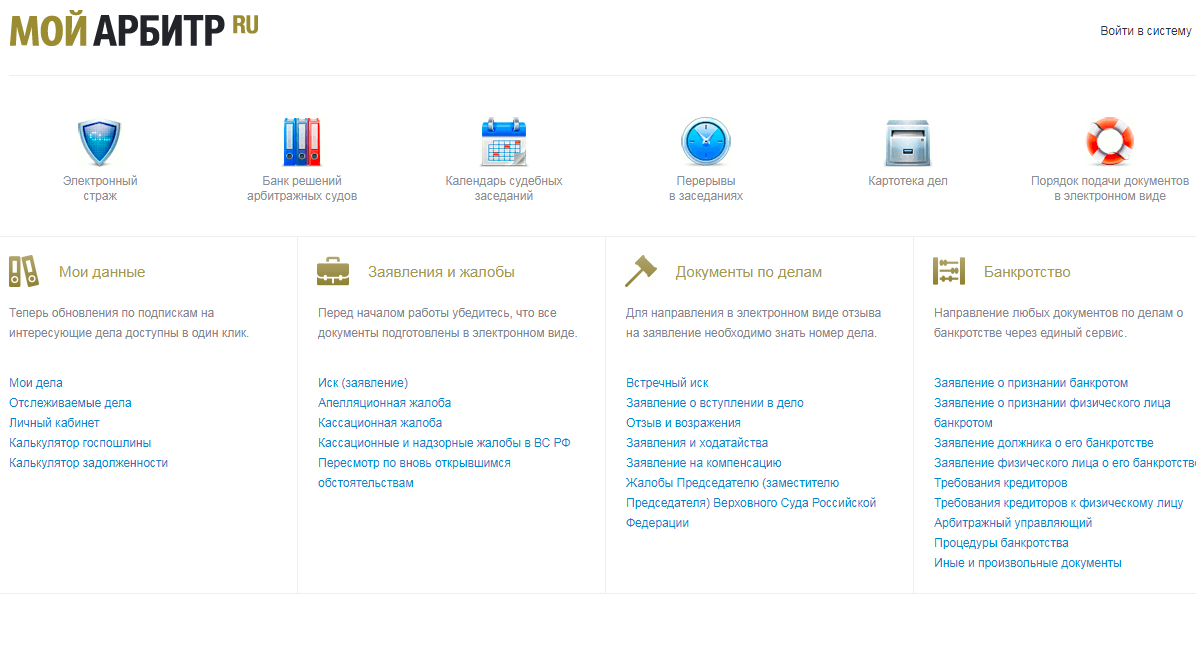The image size is (1196, 662).
Task: Click Войти в систему
Action: (x=1145, y=31)
